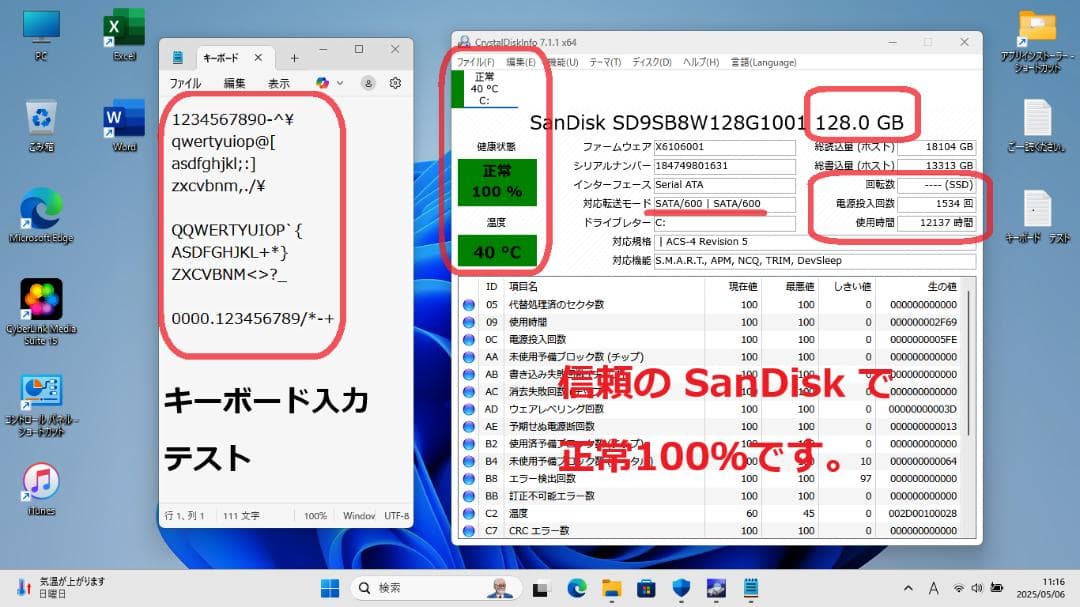Select the C: drive status tab
The image size is (1080, 607).
click(x=484, y=89)
